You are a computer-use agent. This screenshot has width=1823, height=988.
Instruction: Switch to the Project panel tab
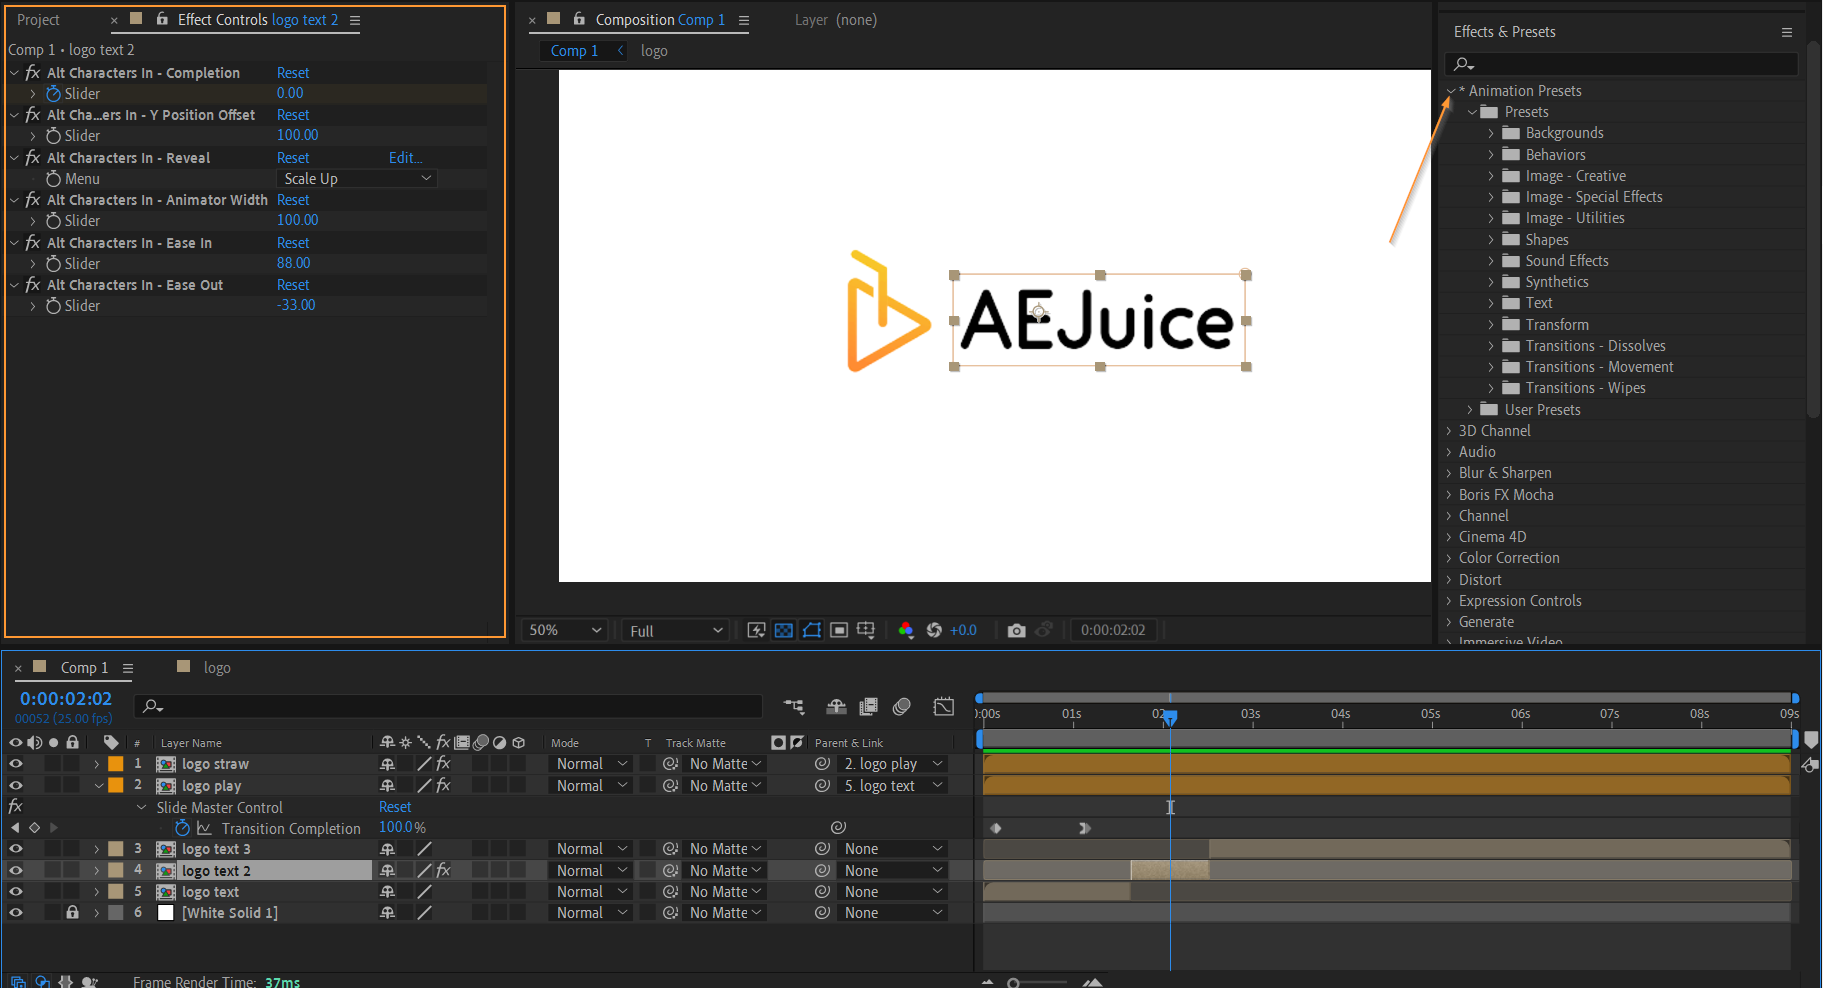click(39, 20)
